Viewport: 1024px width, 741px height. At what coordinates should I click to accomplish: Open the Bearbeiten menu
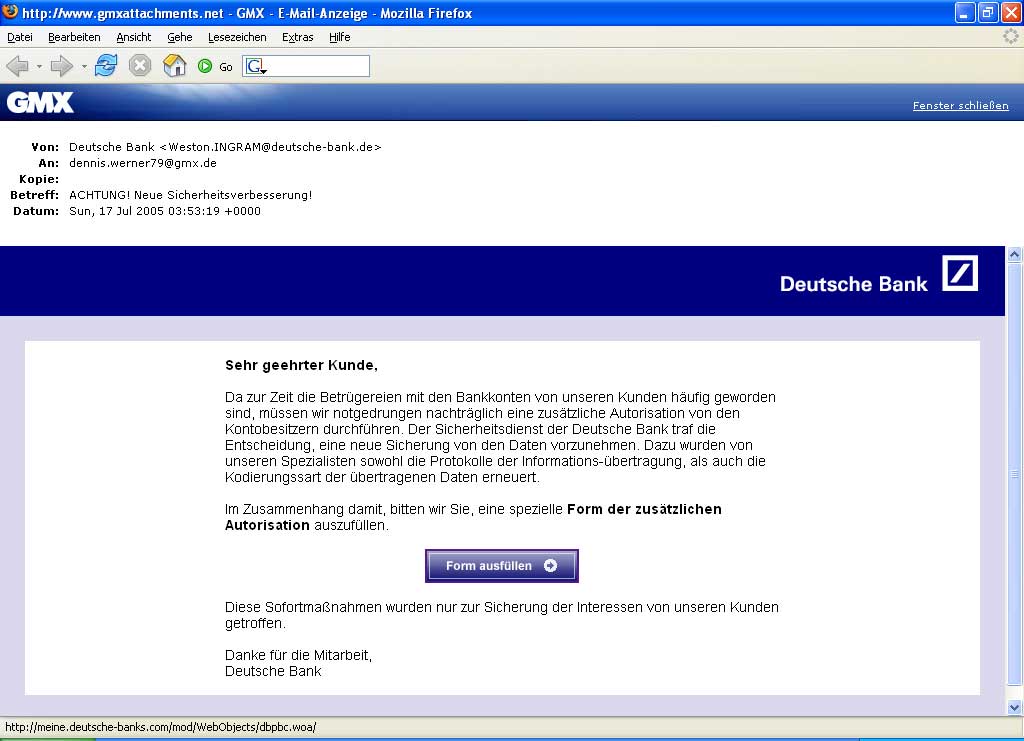(x=74, y=37)
